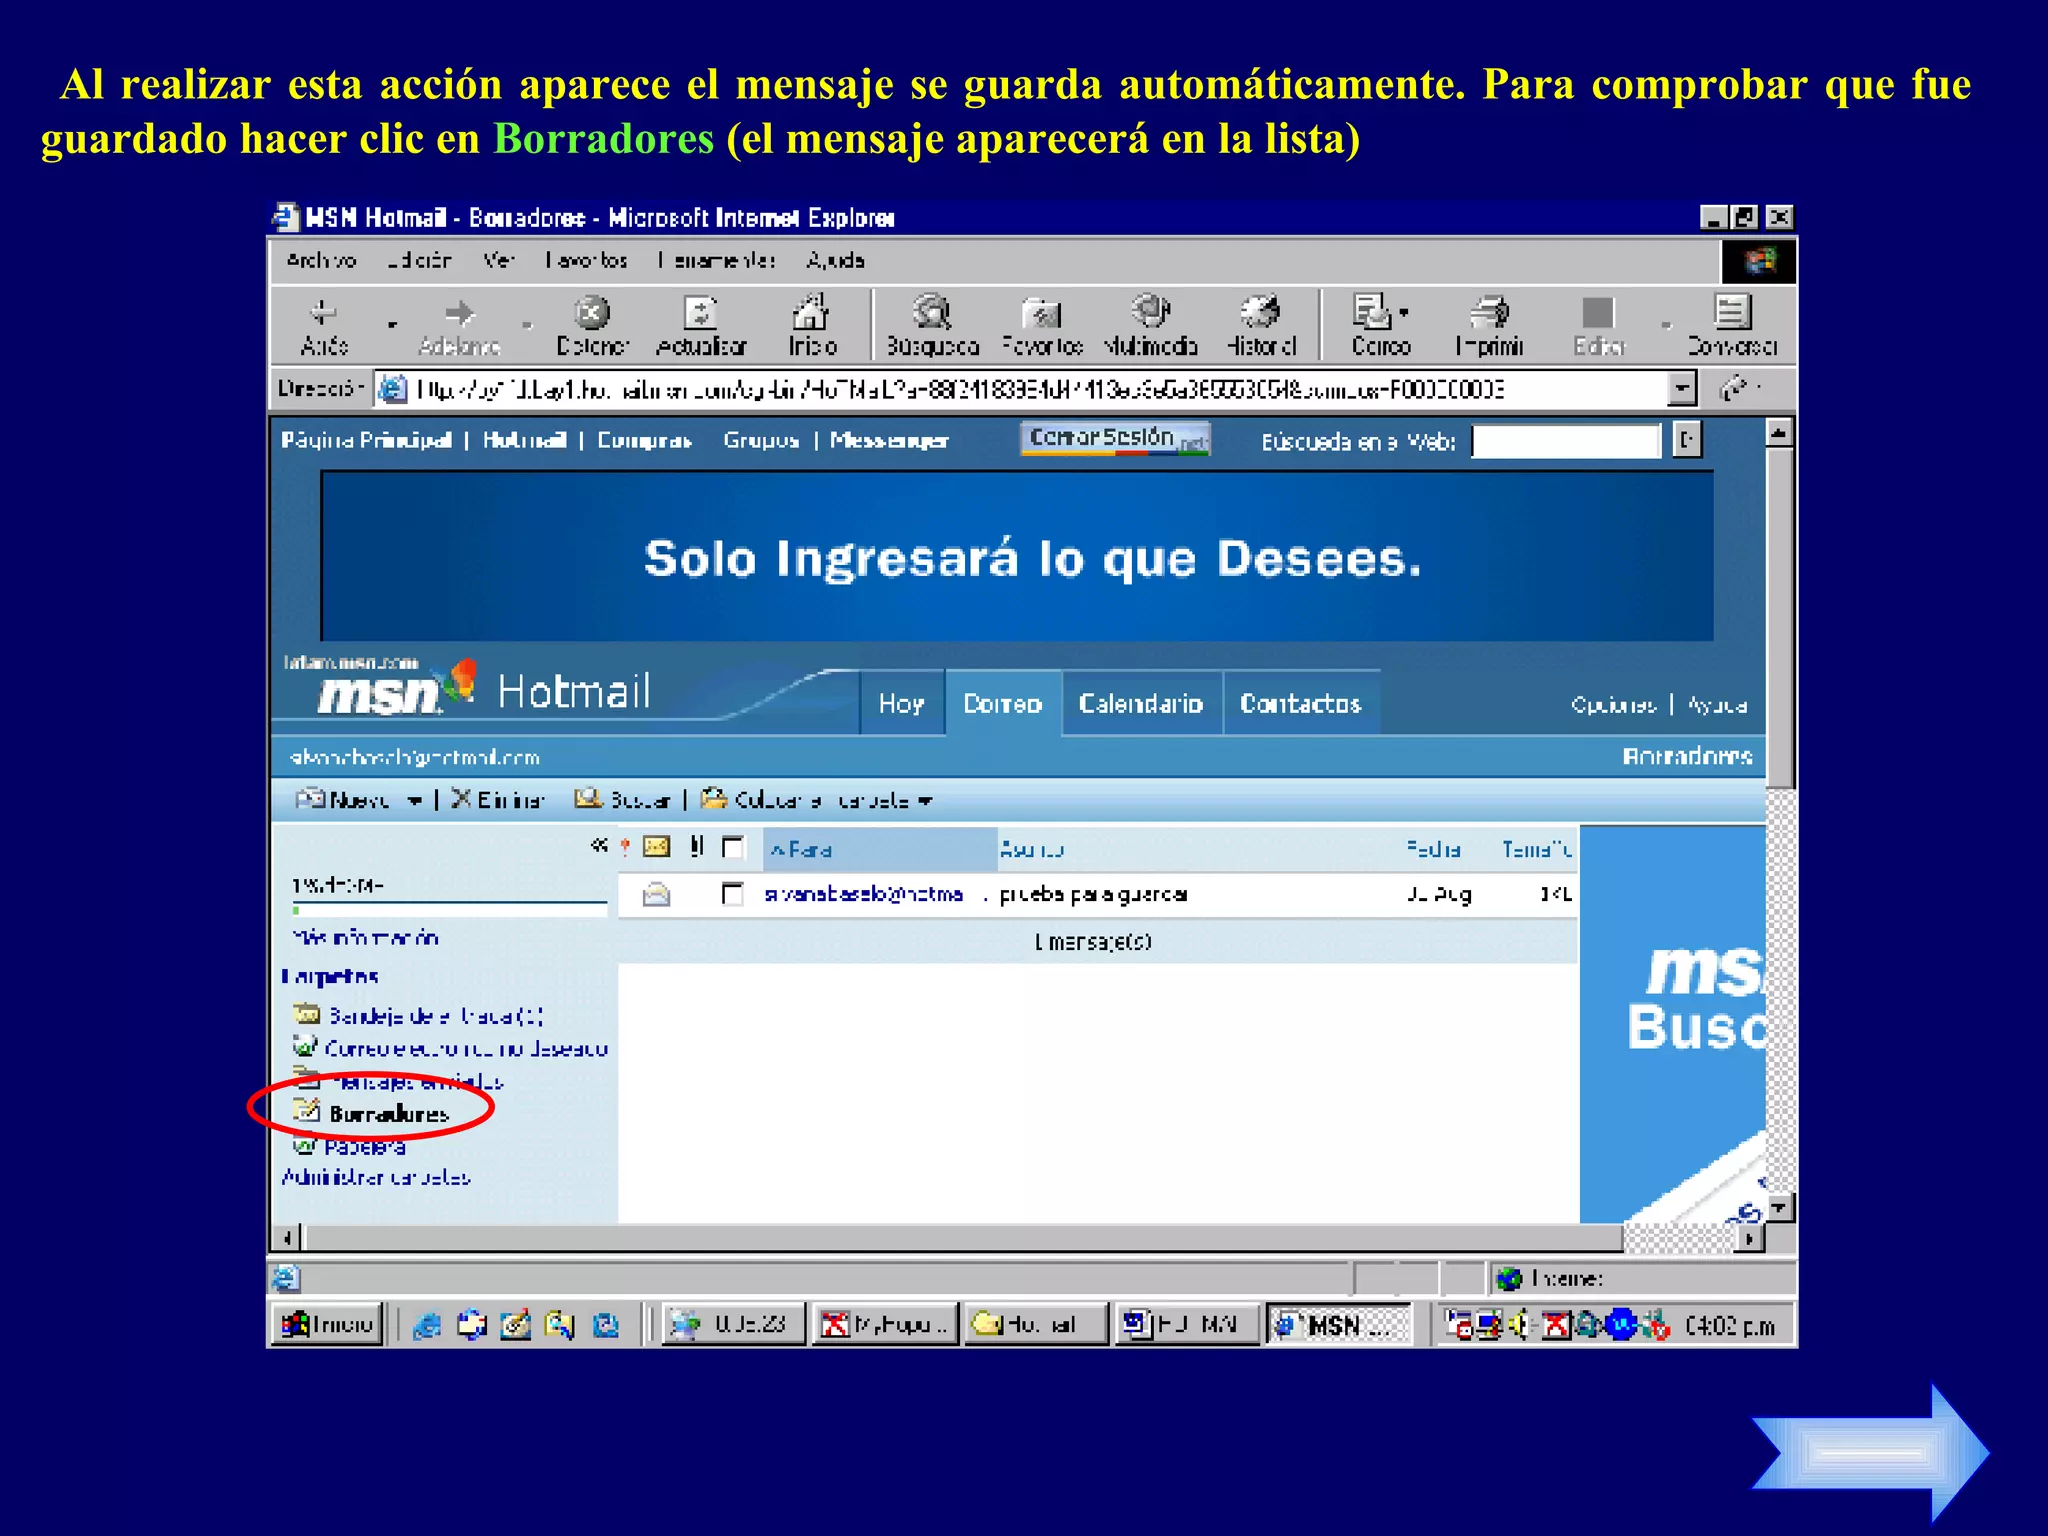Click the storage usage progress bar
This screenshot has height=1536, width=2048.
449,910
